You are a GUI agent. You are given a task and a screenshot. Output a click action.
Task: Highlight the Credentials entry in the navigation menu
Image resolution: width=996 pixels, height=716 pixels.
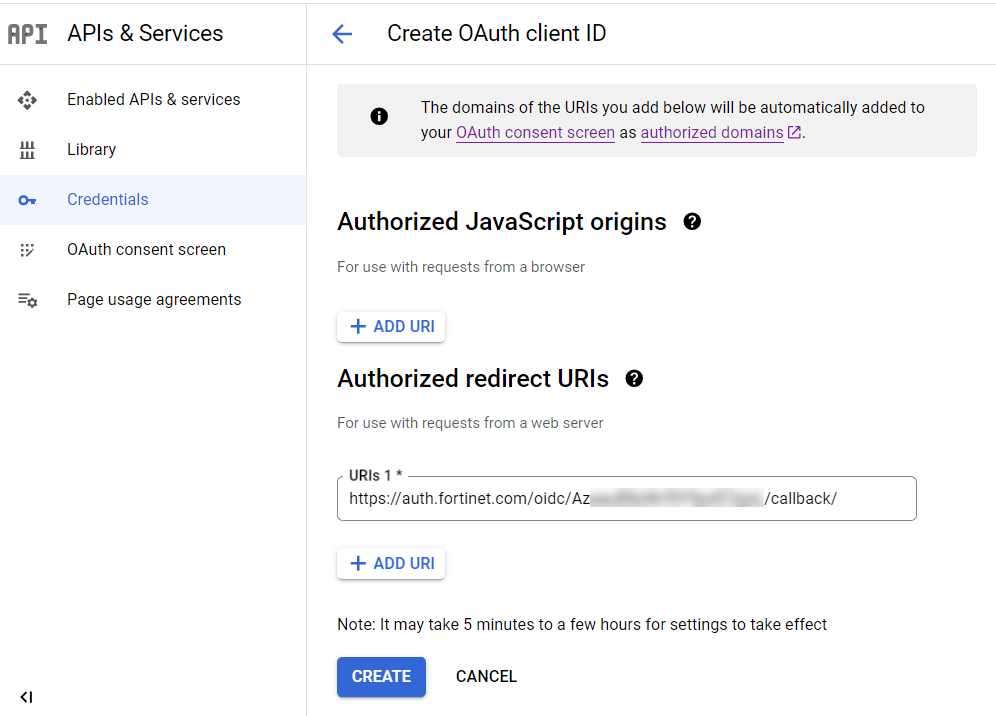tap(108, 199)
